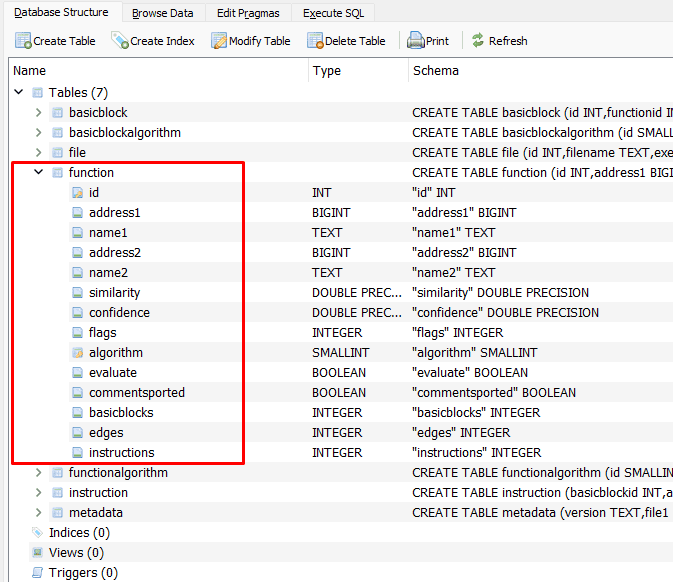Click the Create Table toolbar icon
This screenshot has width=673, height=582.
click(23, 41)
